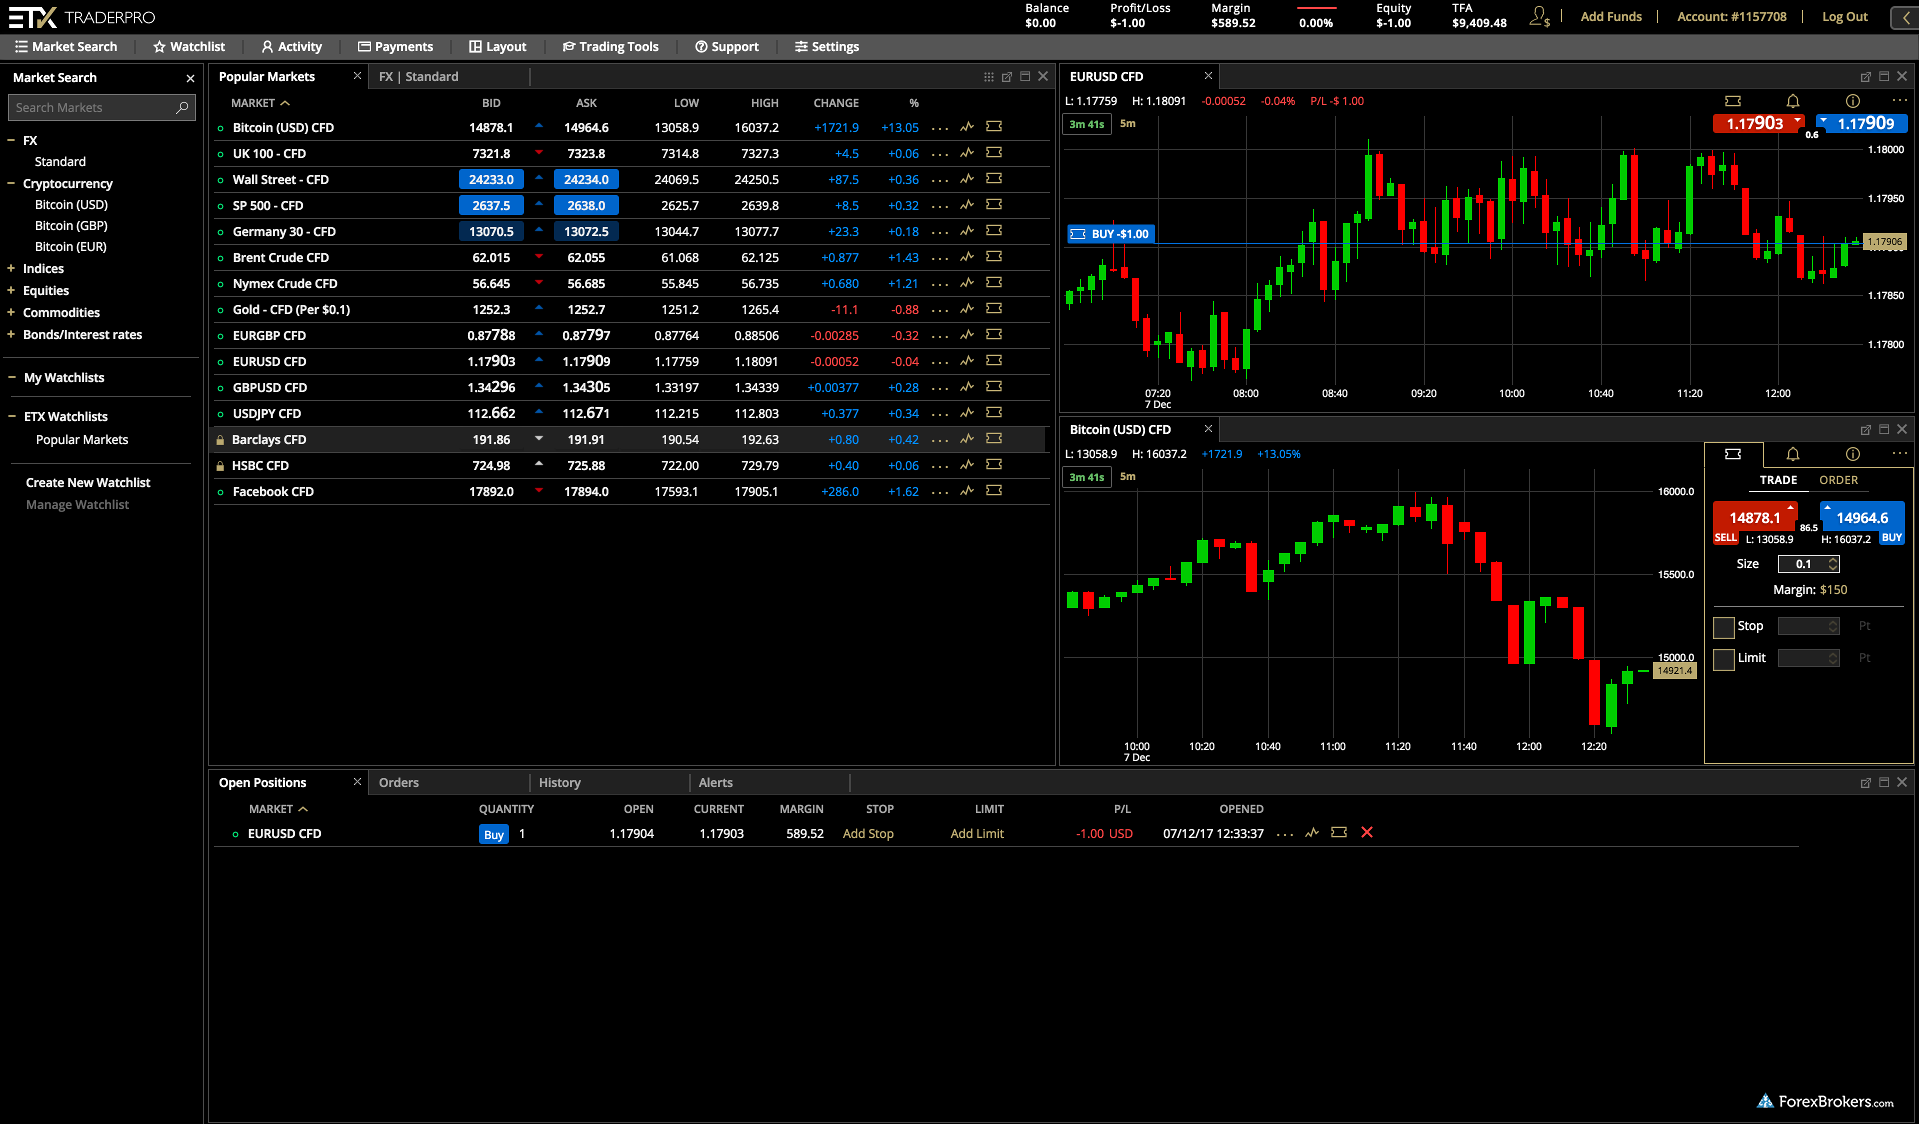Switch to the History tab

coord(560,783)
